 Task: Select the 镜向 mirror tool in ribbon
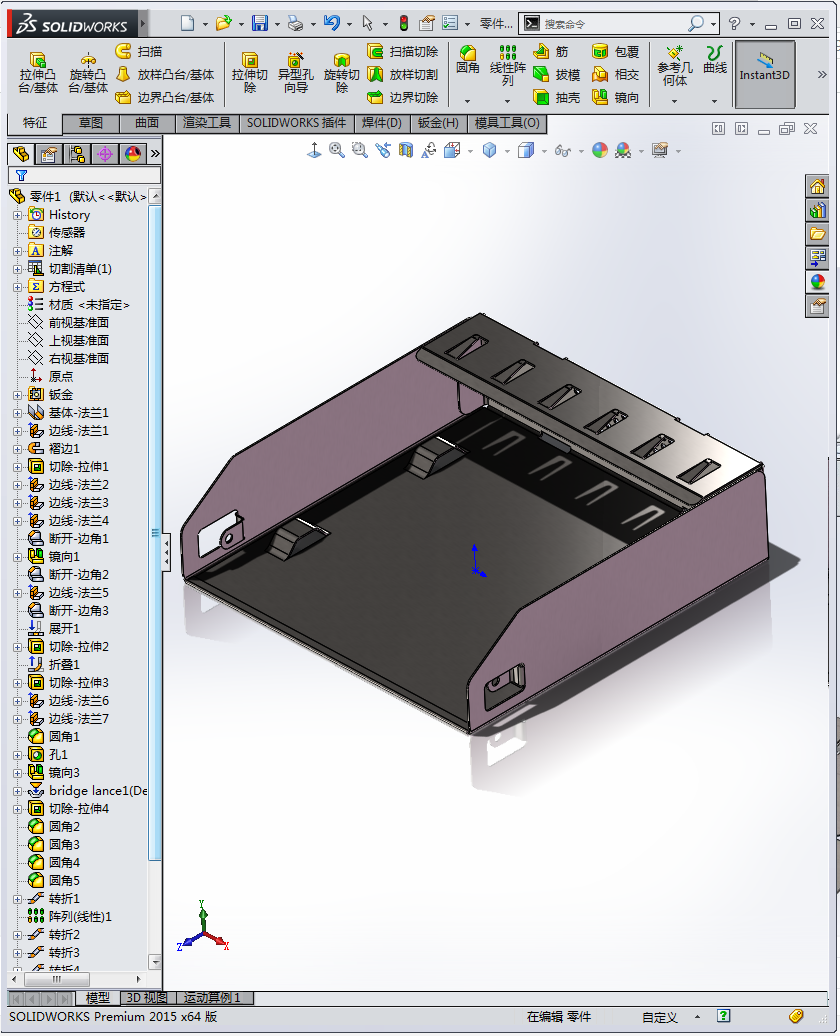[615, 98]
